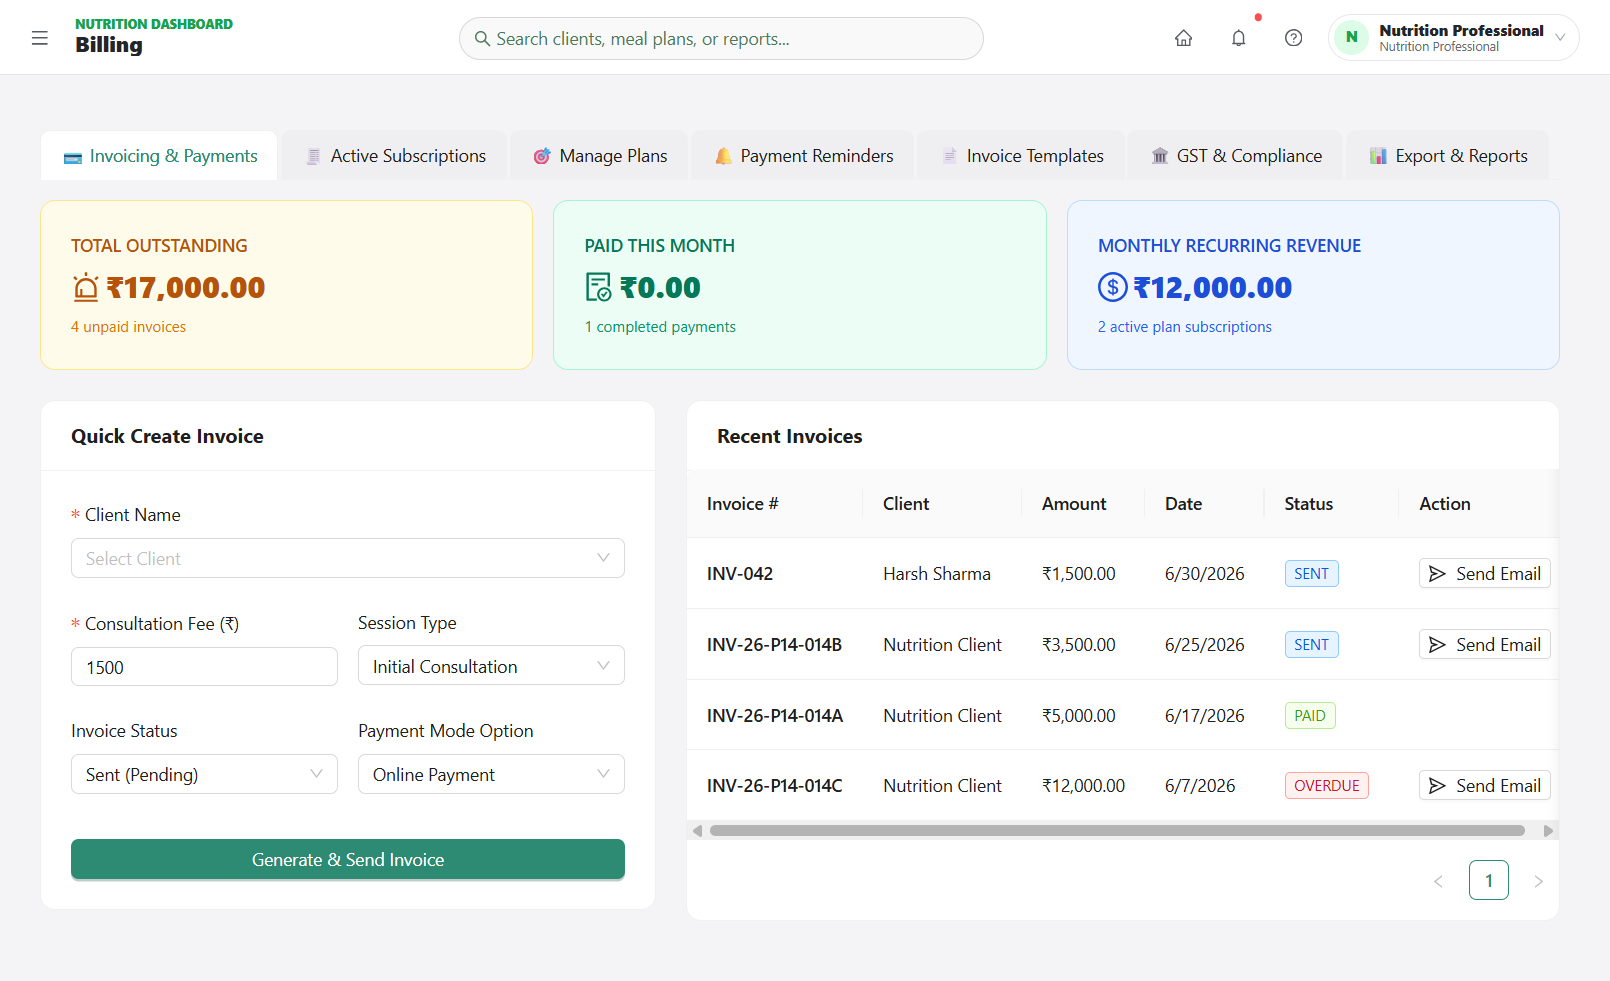
Task: Click Generate & Send Invoice button
Action: point(348,859)
